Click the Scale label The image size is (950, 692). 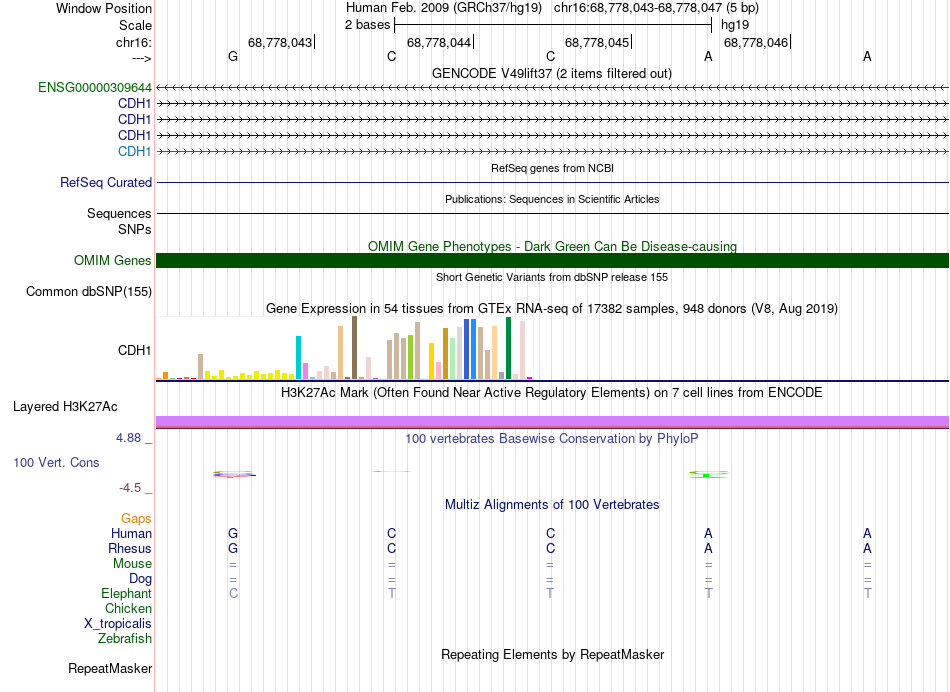(x=135, y=25)
